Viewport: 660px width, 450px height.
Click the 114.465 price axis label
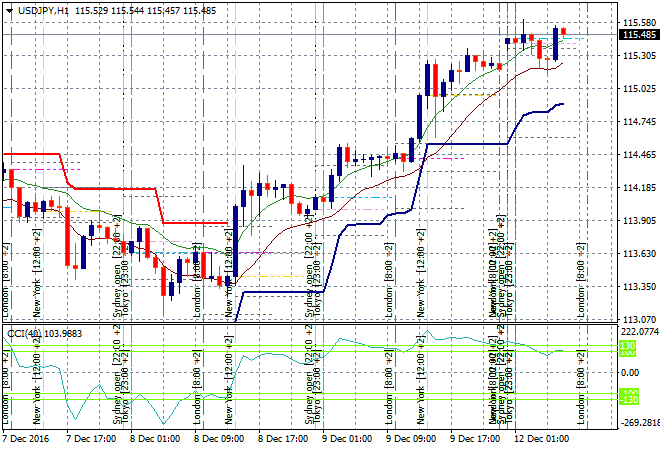(x=638, y=155)
